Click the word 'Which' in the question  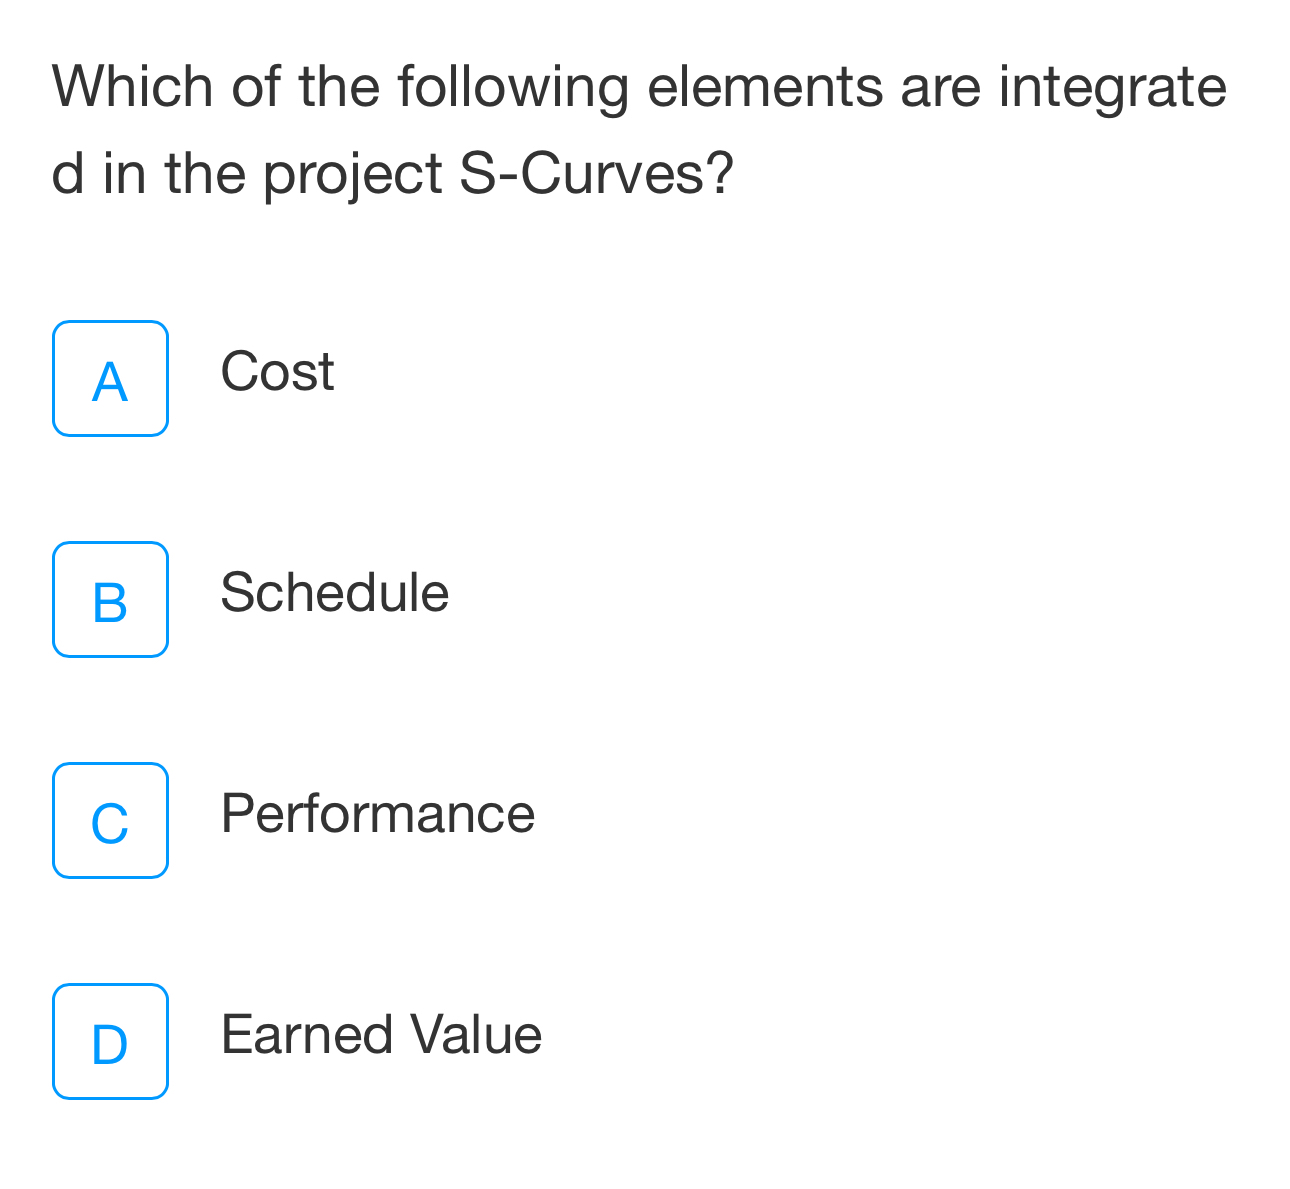coord(133,86)
